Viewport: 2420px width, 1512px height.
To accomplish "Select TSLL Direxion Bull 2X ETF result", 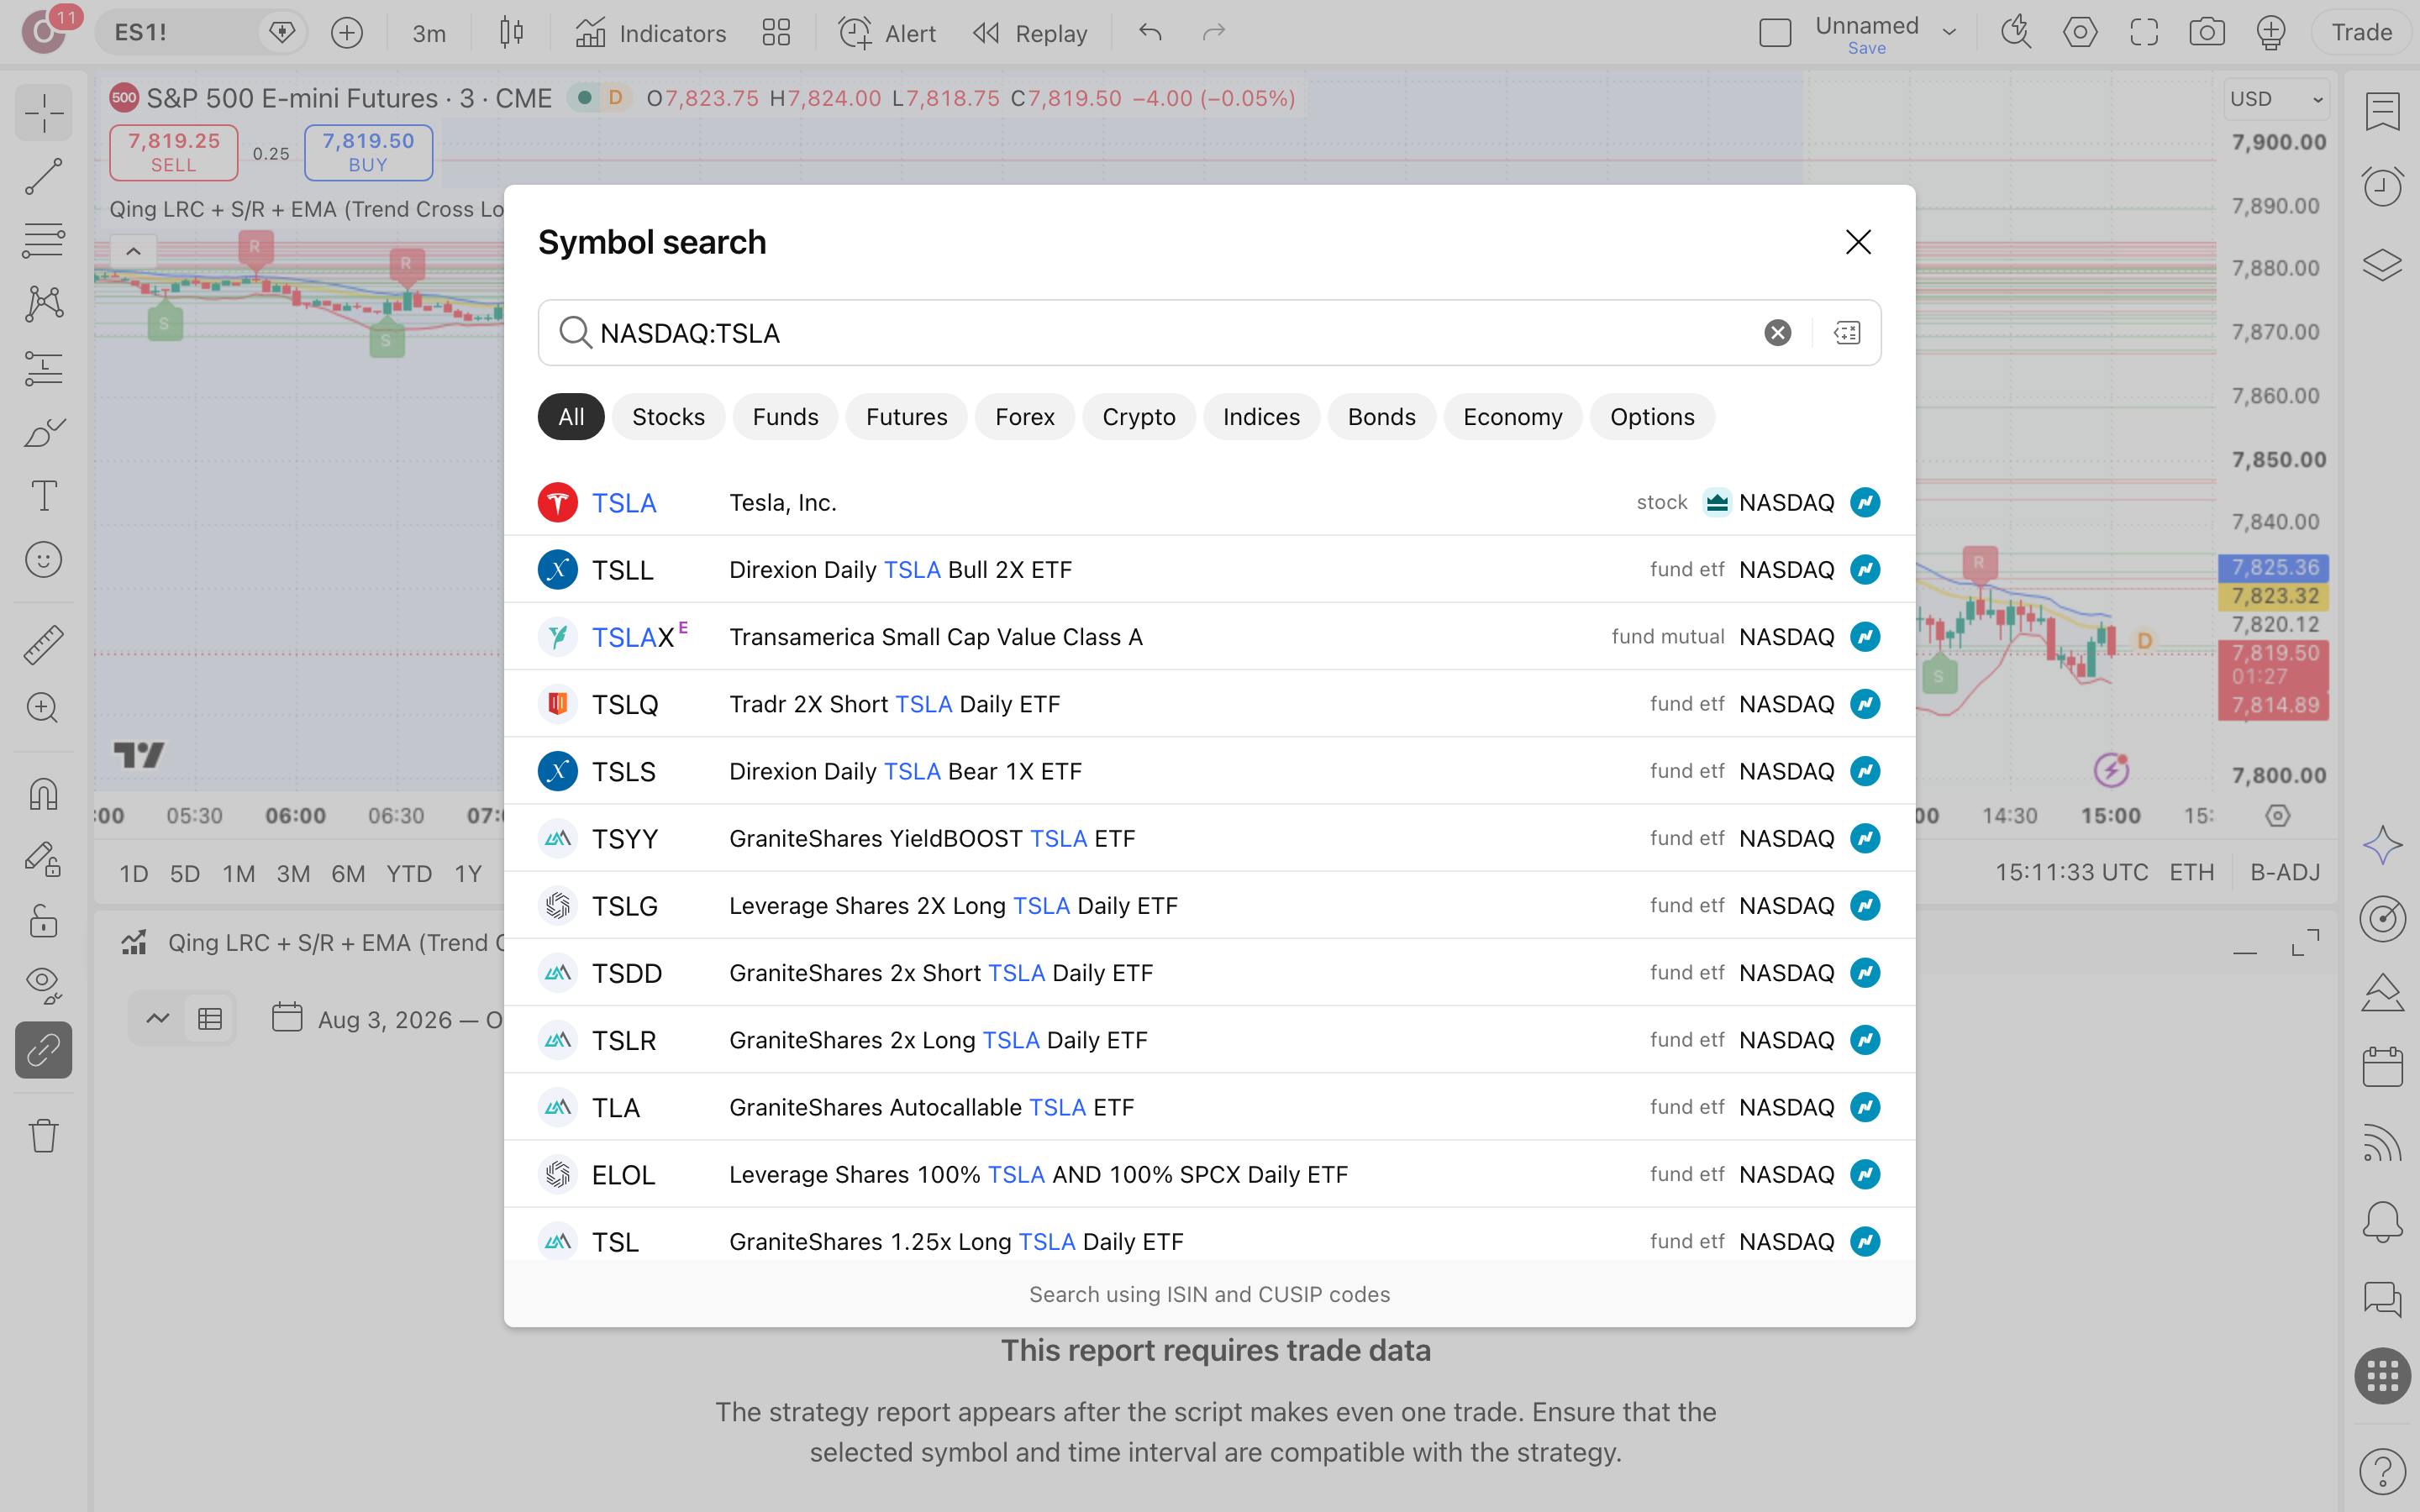I will tap(1209, 570).
